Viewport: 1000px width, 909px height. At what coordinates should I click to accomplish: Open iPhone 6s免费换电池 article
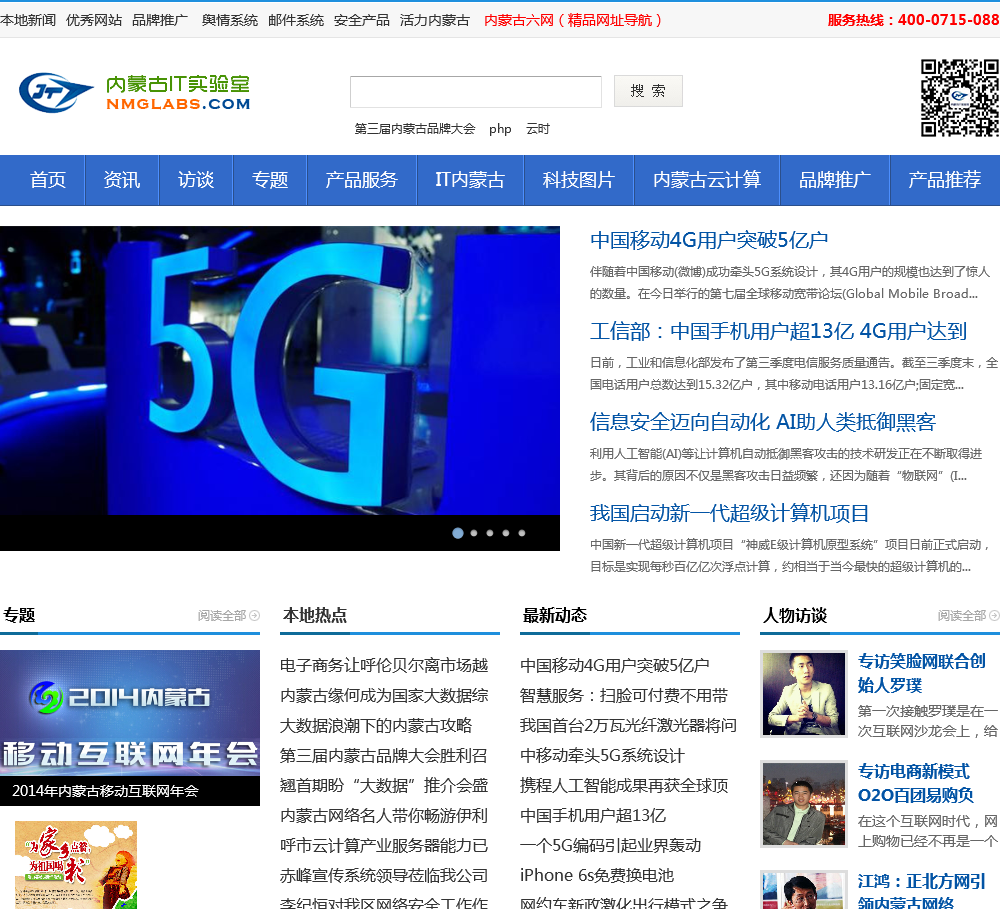click(x=597, y=876)
